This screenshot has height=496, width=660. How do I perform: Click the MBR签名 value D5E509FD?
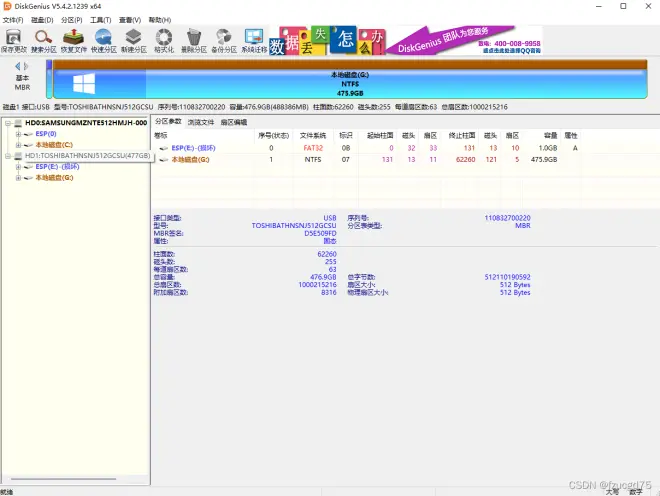coord(320,233)
